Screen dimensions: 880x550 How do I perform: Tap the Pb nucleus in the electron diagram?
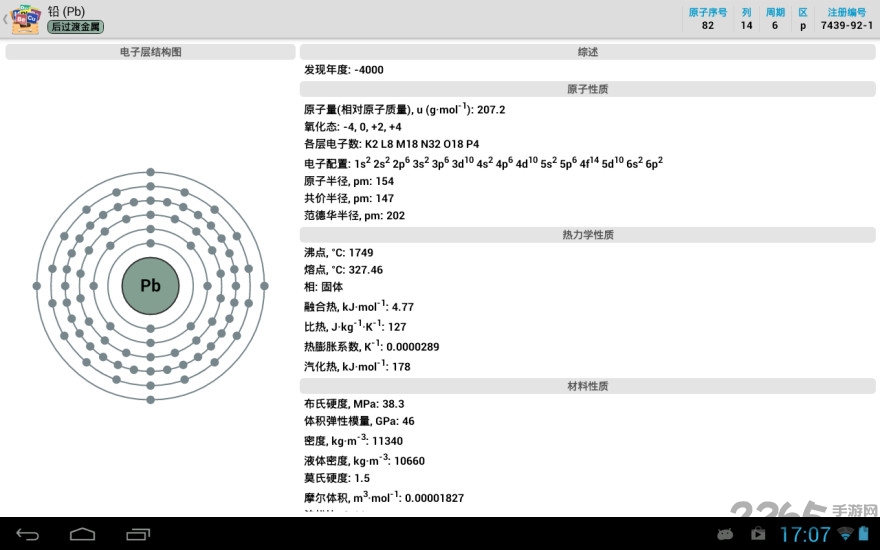click(x=150, y=286)
